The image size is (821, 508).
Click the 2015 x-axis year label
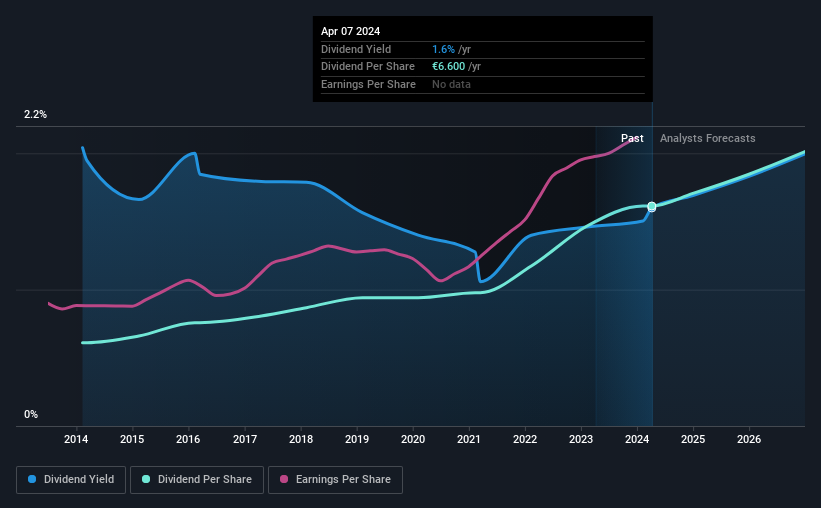click(132, 439)
